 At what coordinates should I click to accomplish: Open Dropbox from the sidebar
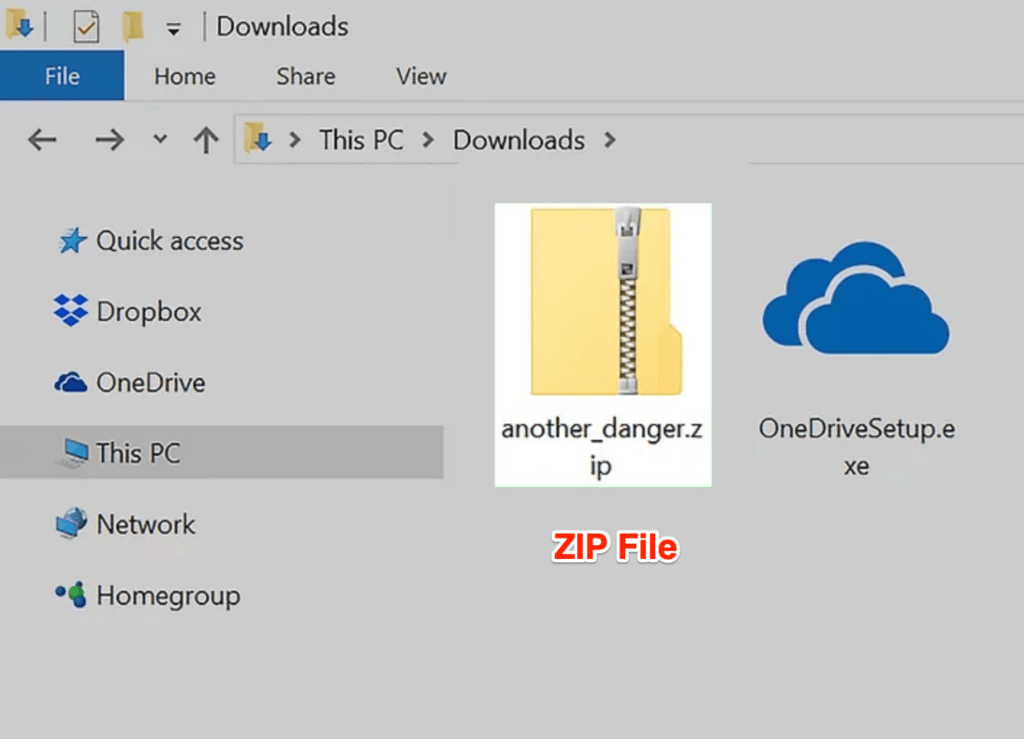148,312
